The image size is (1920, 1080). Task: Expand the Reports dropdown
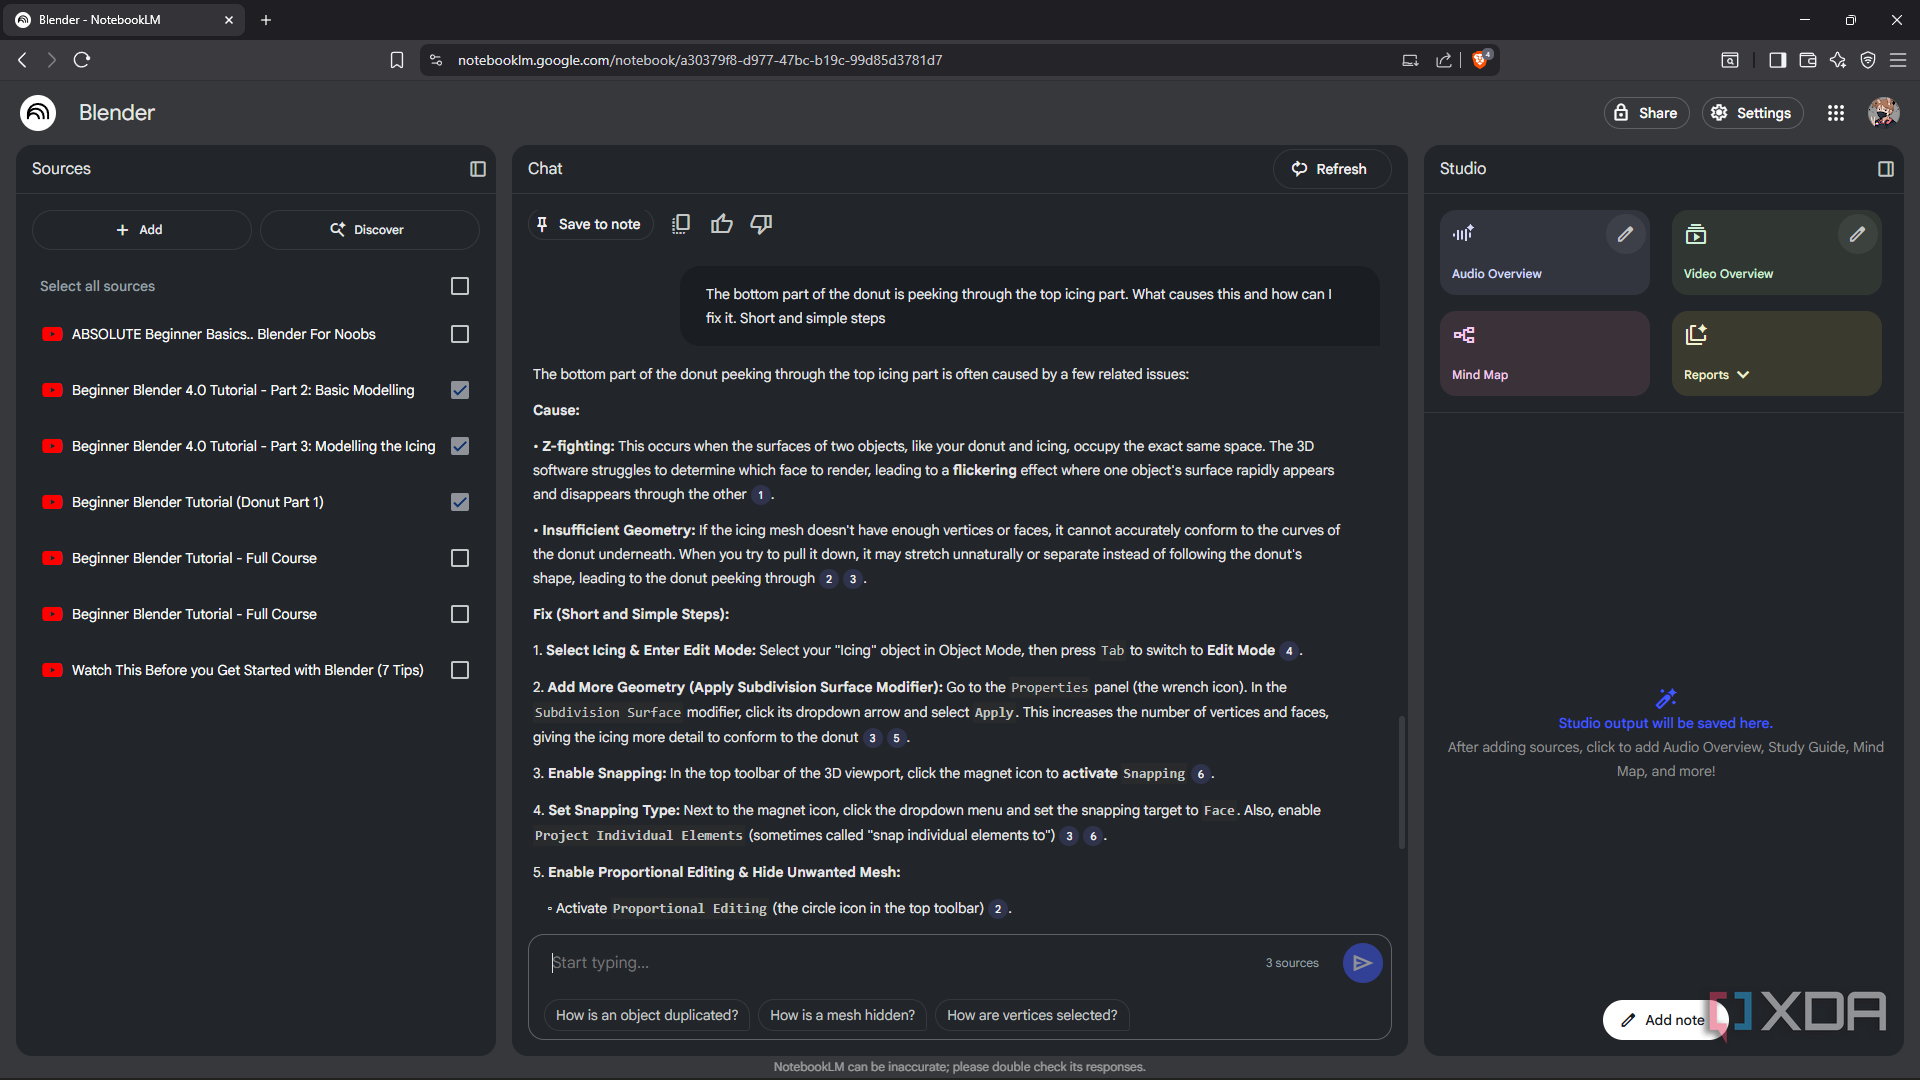click(1743, 375)
